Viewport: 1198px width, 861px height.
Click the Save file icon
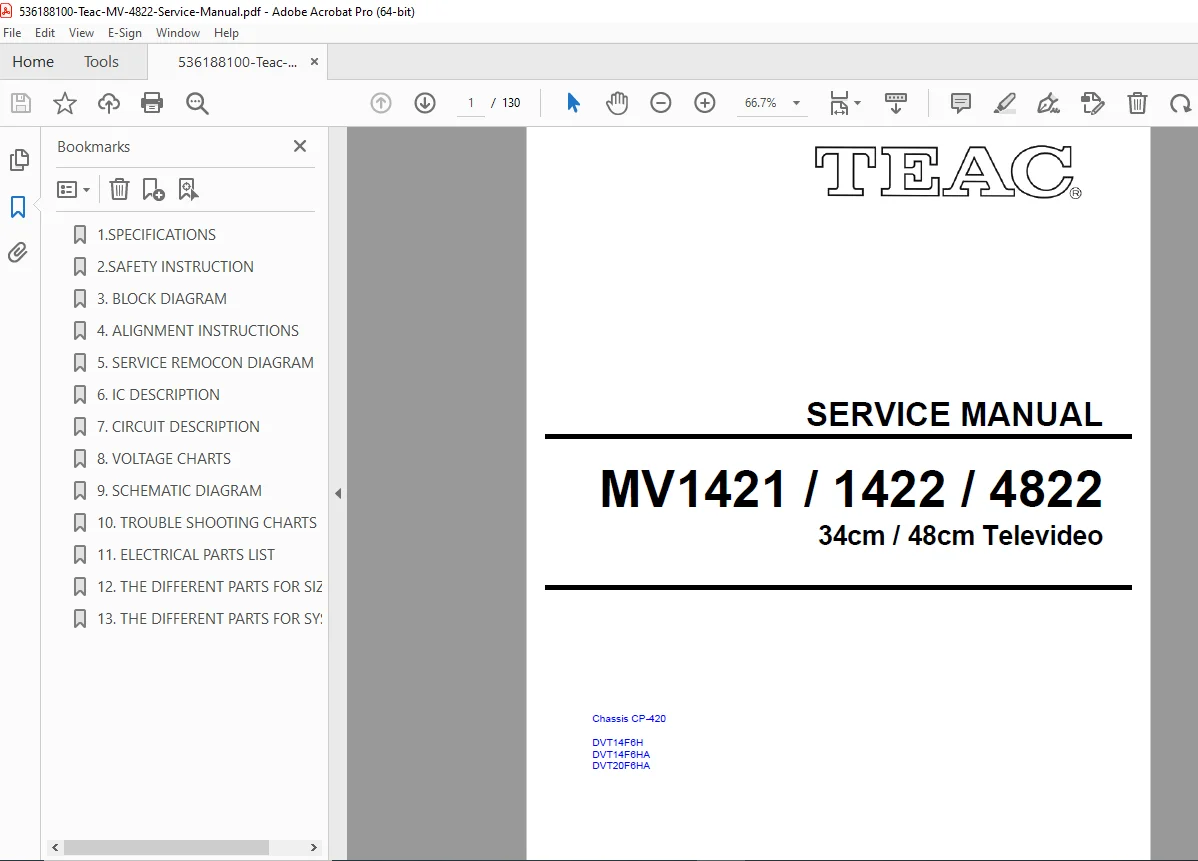[x=21, y=102]
